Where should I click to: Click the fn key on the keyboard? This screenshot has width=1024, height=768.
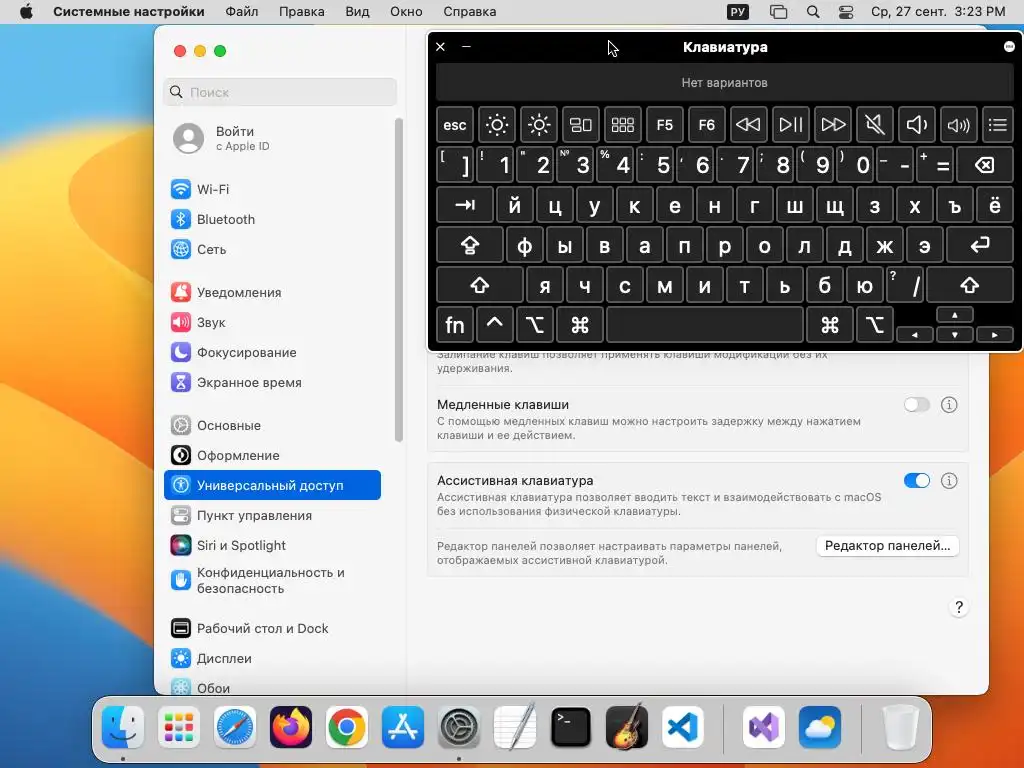coord(455,325)
